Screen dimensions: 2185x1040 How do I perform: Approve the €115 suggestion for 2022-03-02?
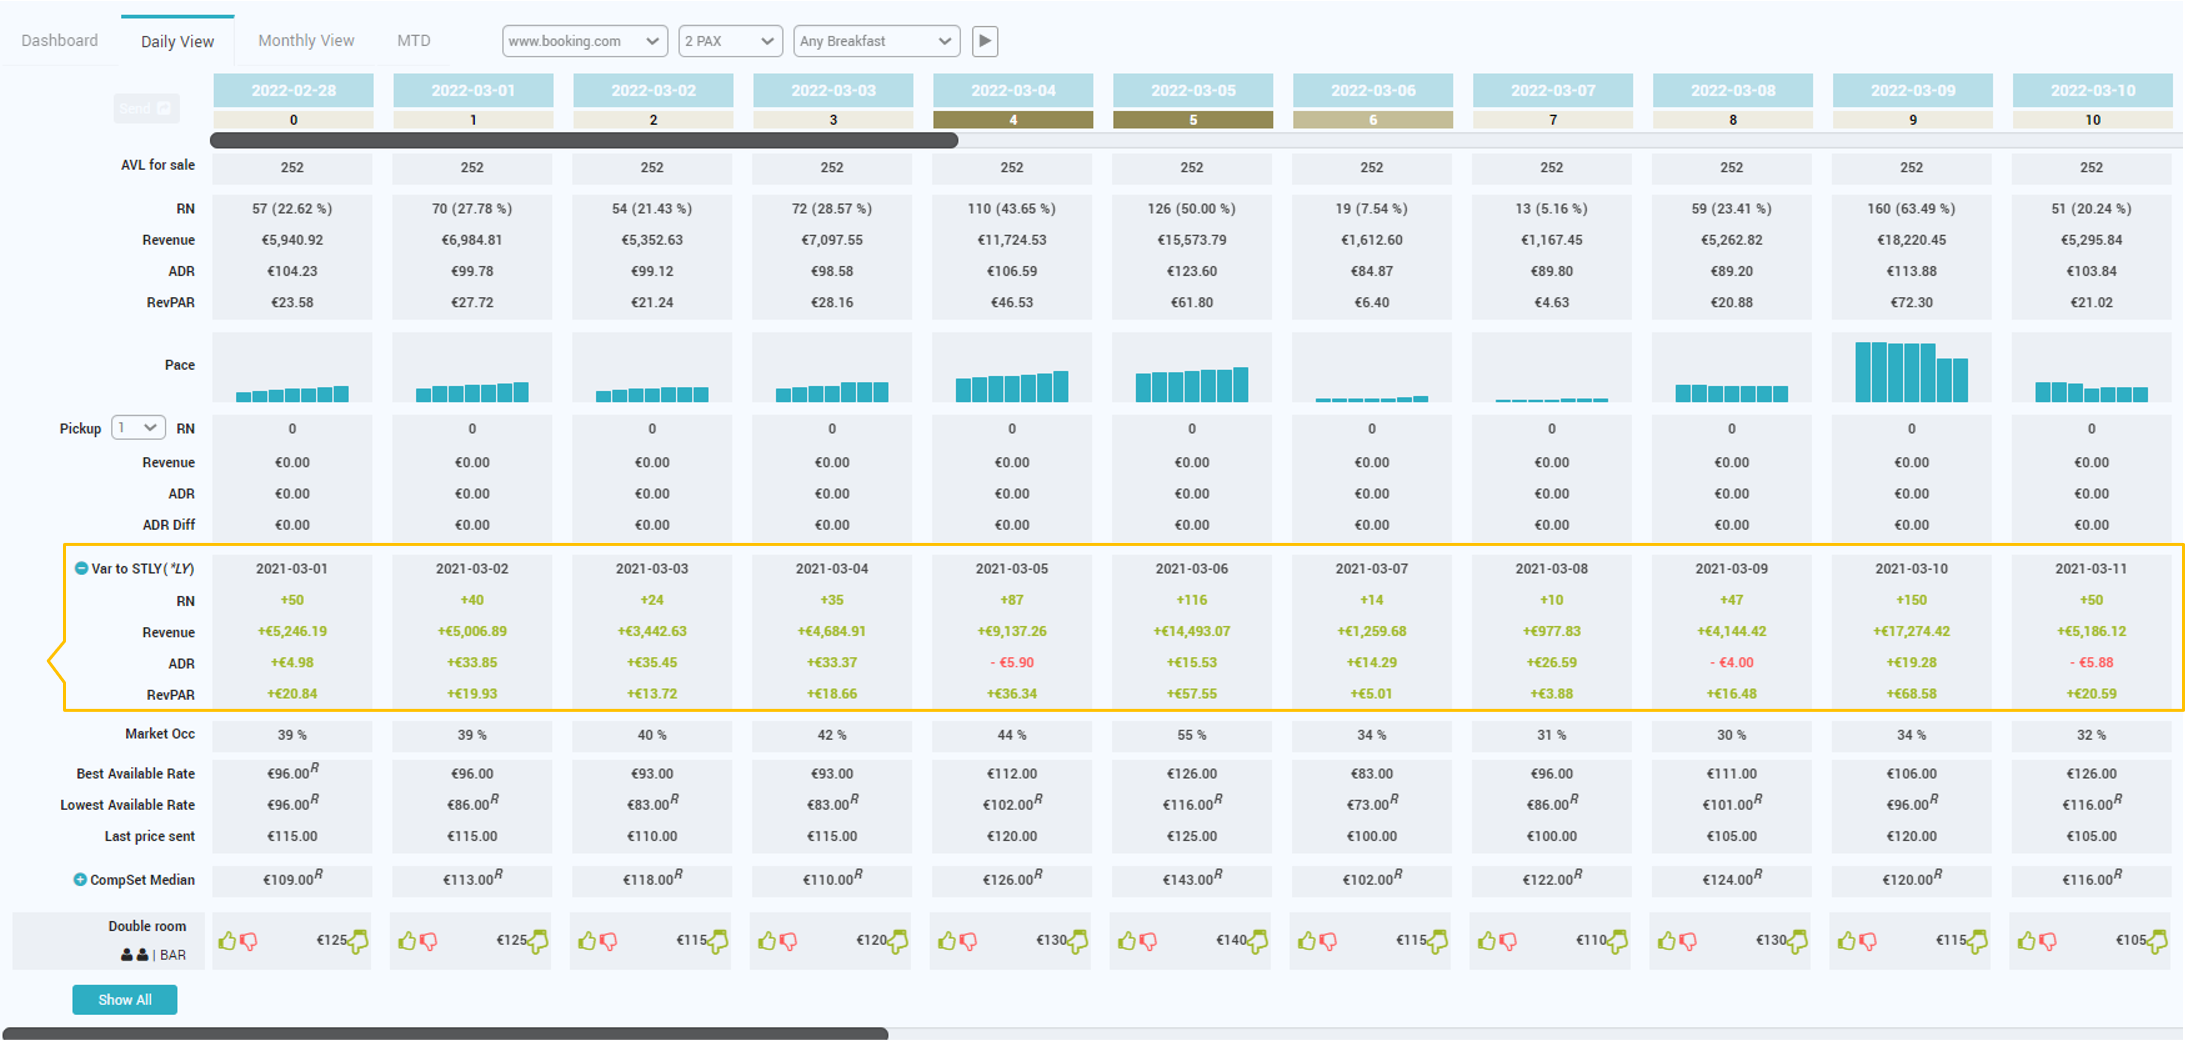pos(587,940)
